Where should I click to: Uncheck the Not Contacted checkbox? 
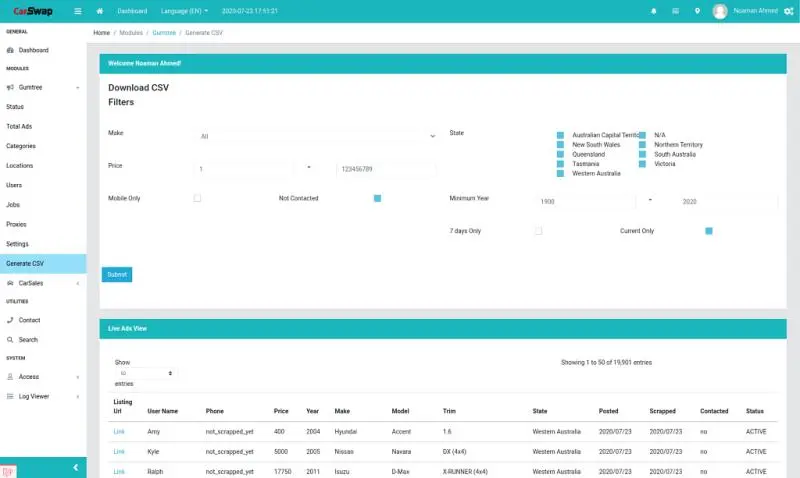[377, 198]
